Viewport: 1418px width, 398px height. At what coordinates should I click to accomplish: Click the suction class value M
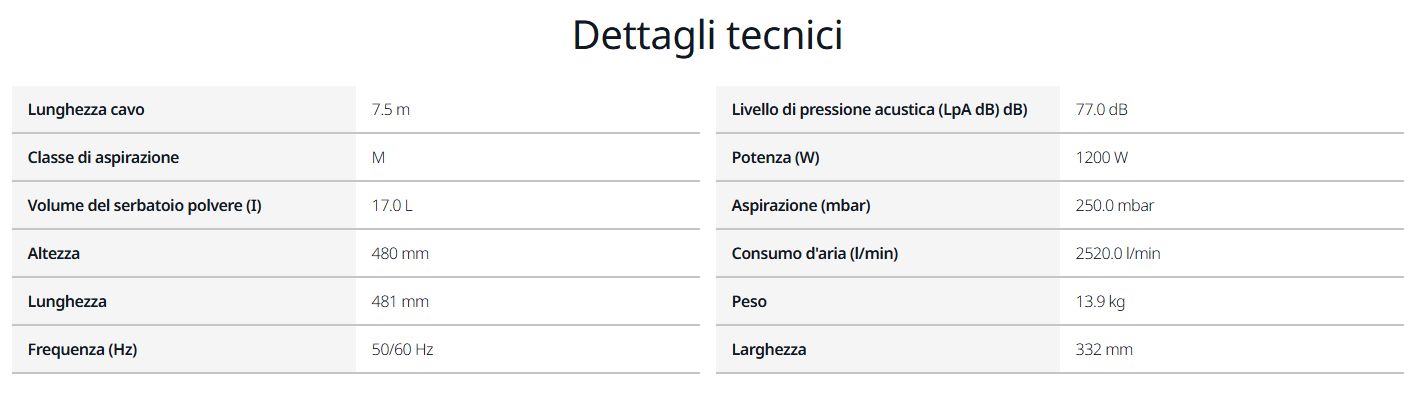(378, 157)
